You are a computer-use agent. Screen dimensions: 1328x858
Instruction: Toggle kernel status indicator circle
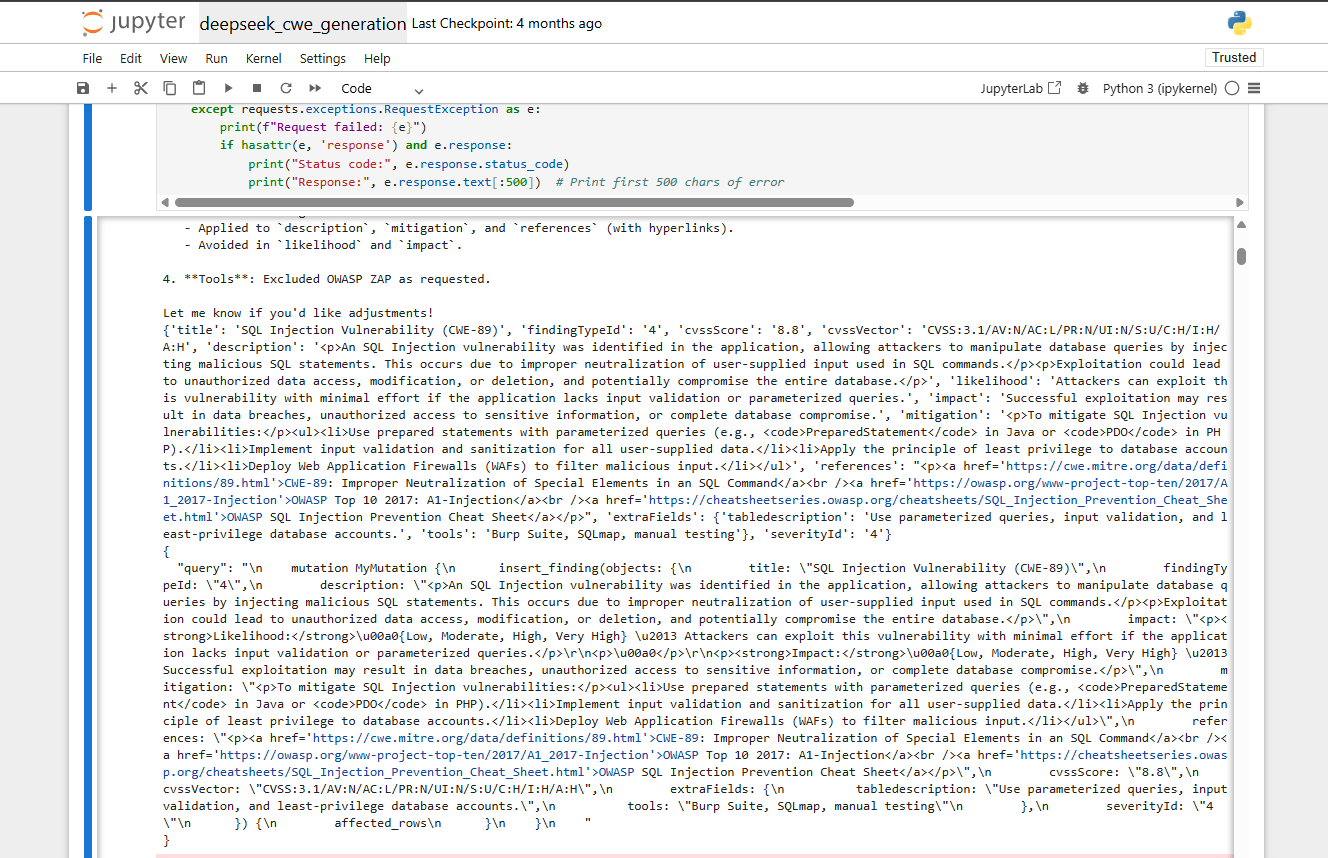pyautogui.click(x=1232, y=88)
